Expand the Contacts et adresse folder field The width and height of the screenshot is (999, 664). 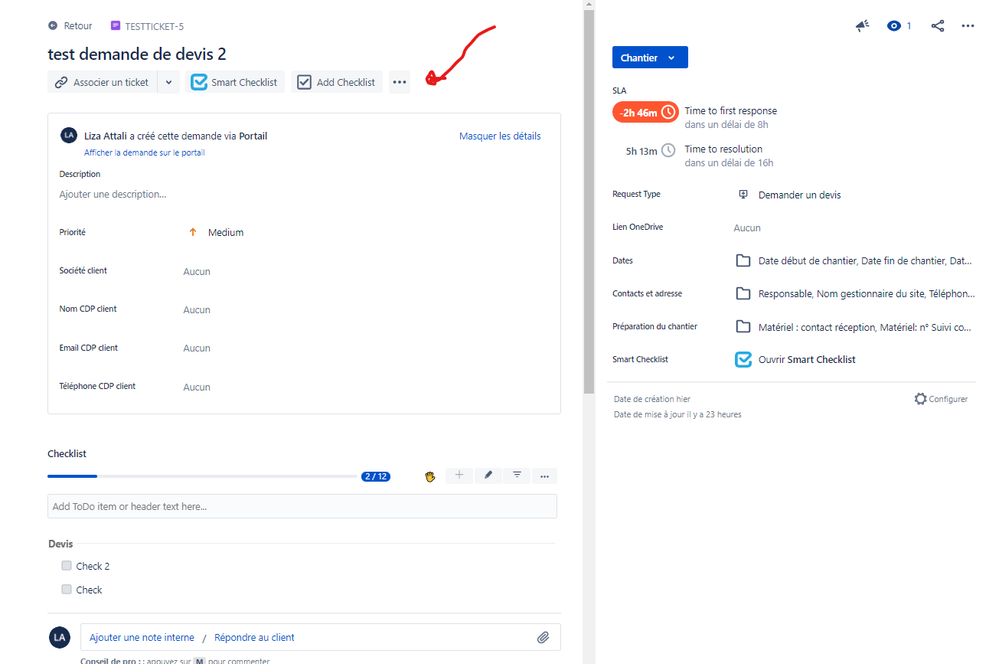(x=854, y=294)
